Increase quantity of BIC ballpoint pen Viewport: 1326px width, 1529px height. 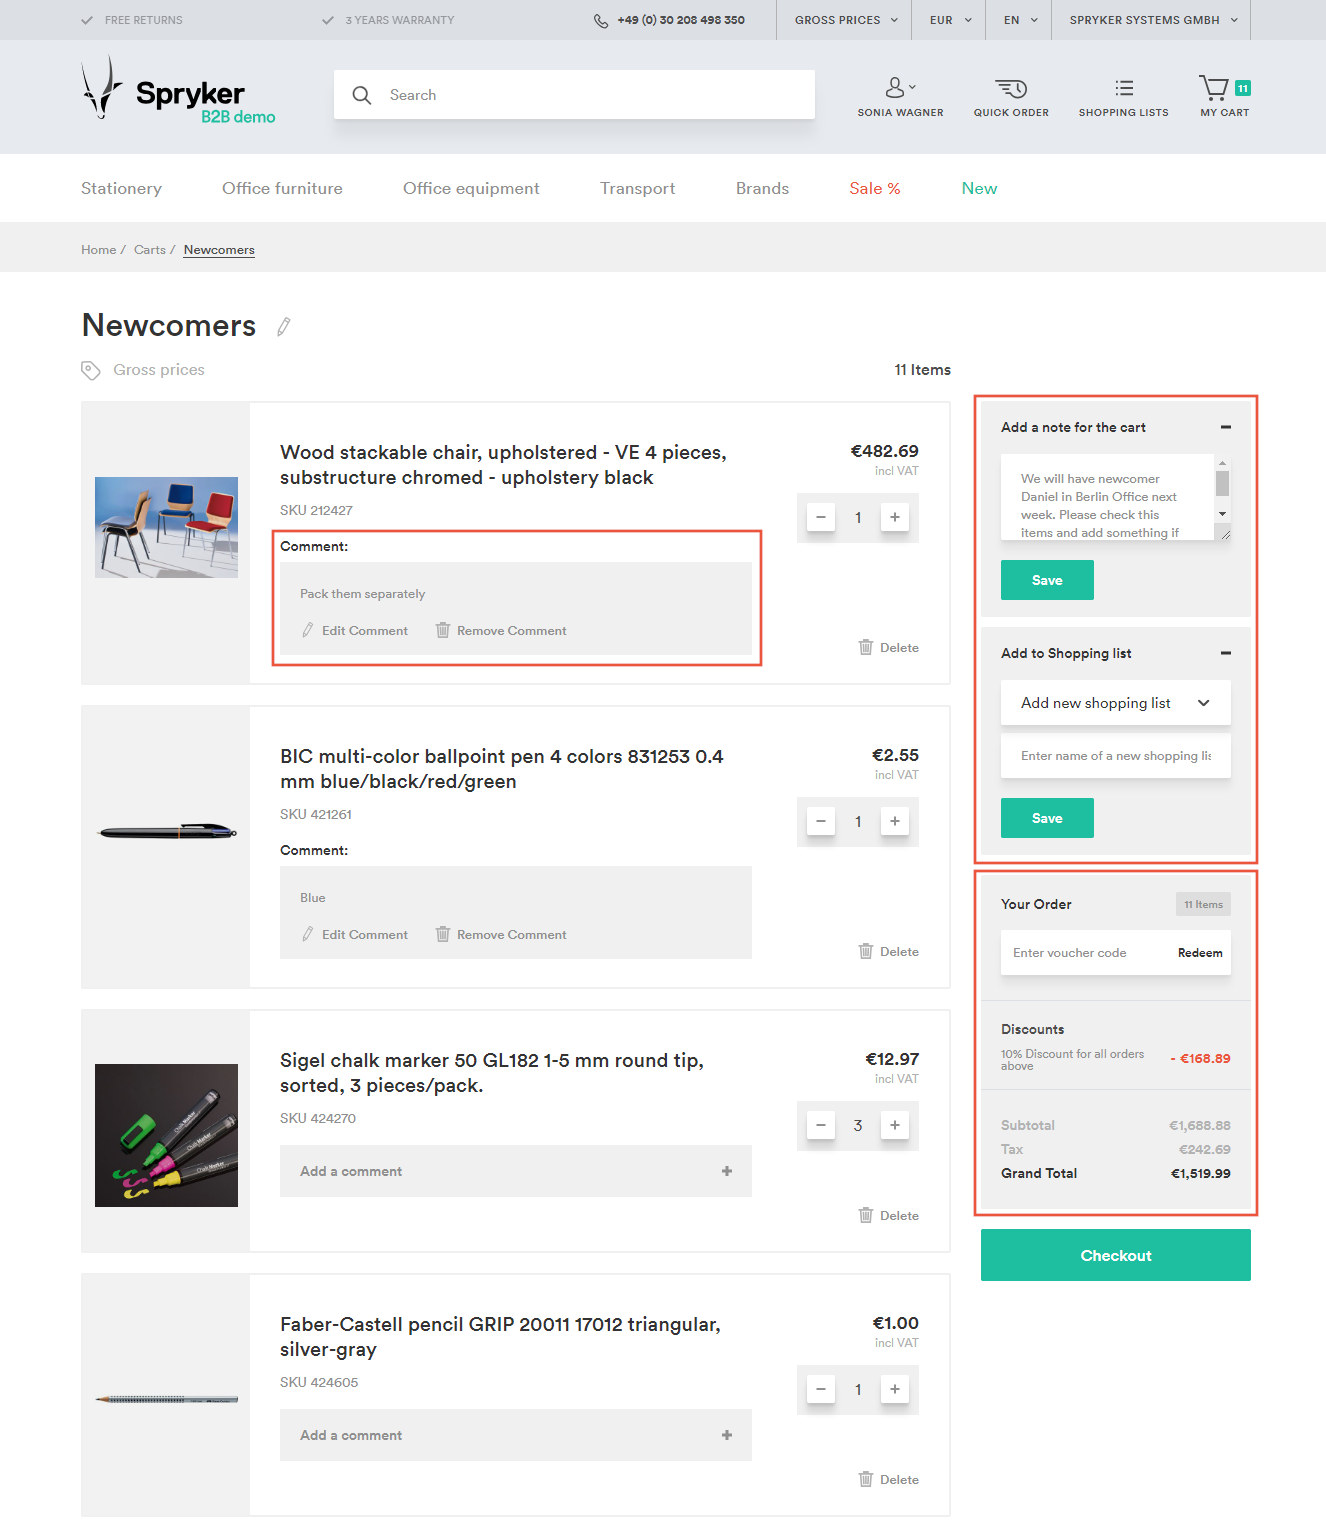coord(895,822)
